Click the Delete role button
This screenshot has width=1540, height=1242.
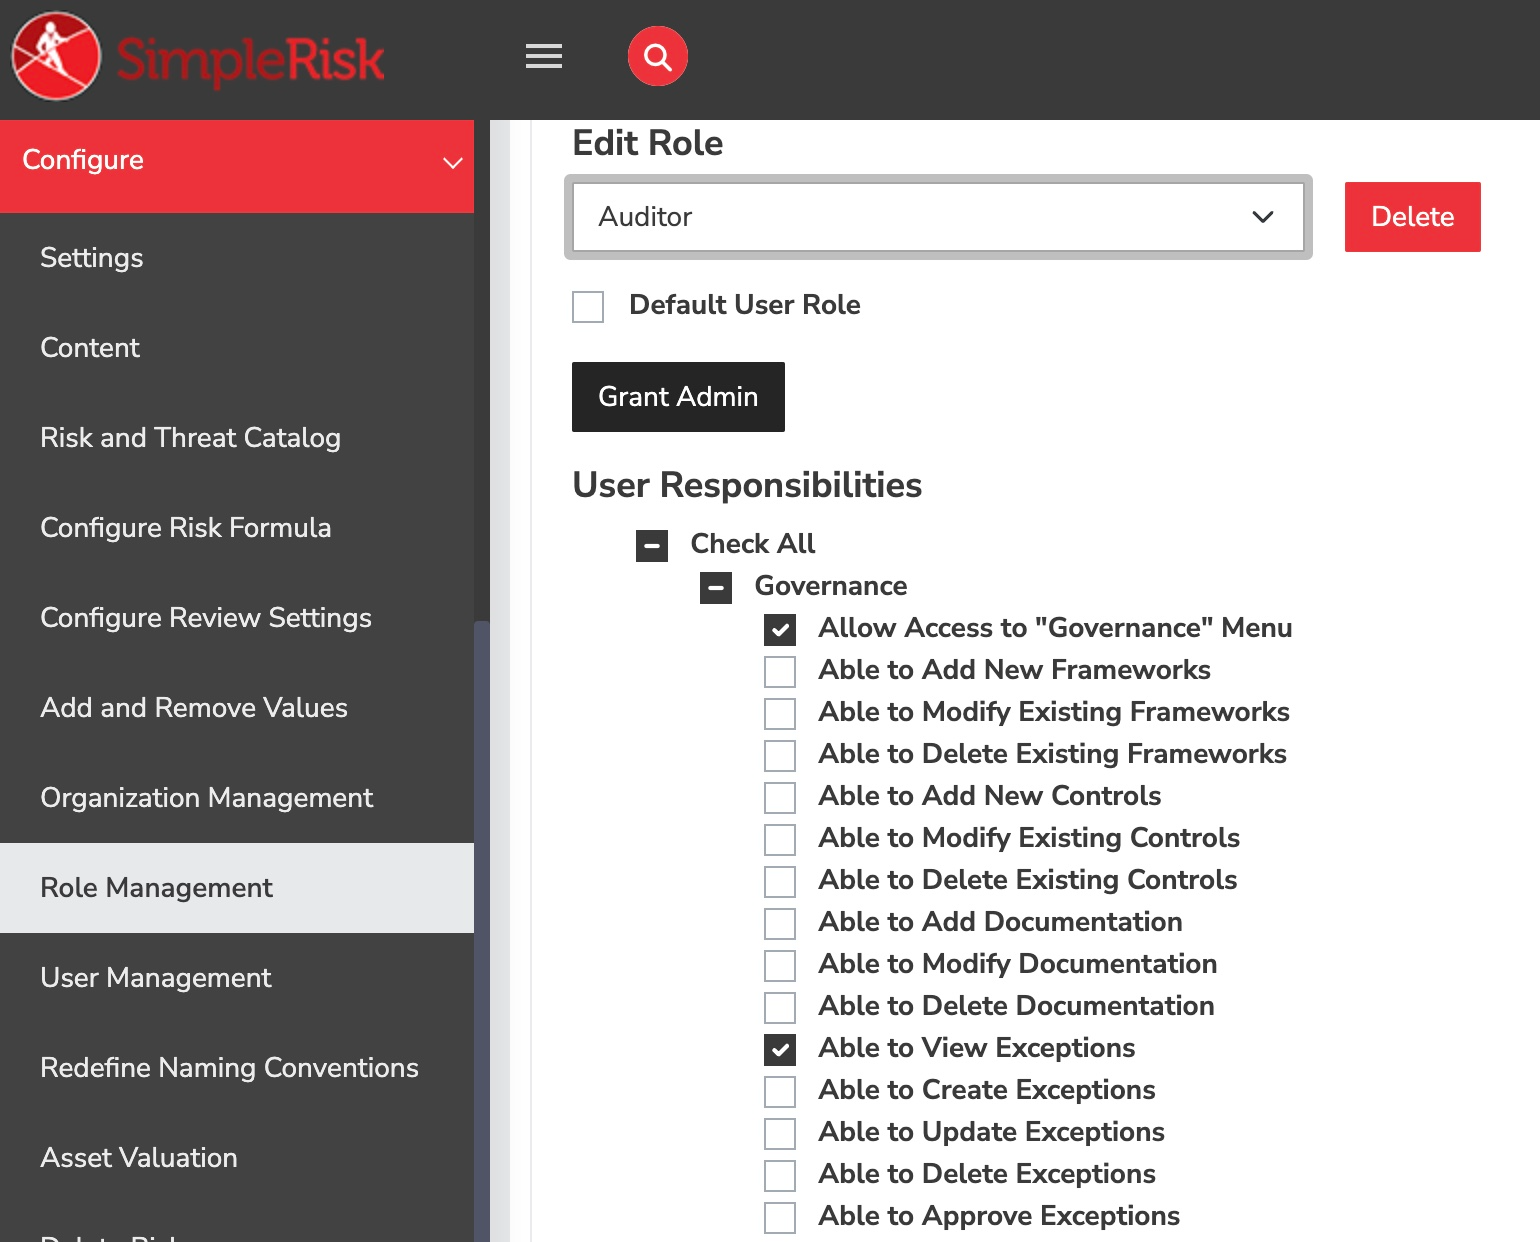coord(1412,217)
